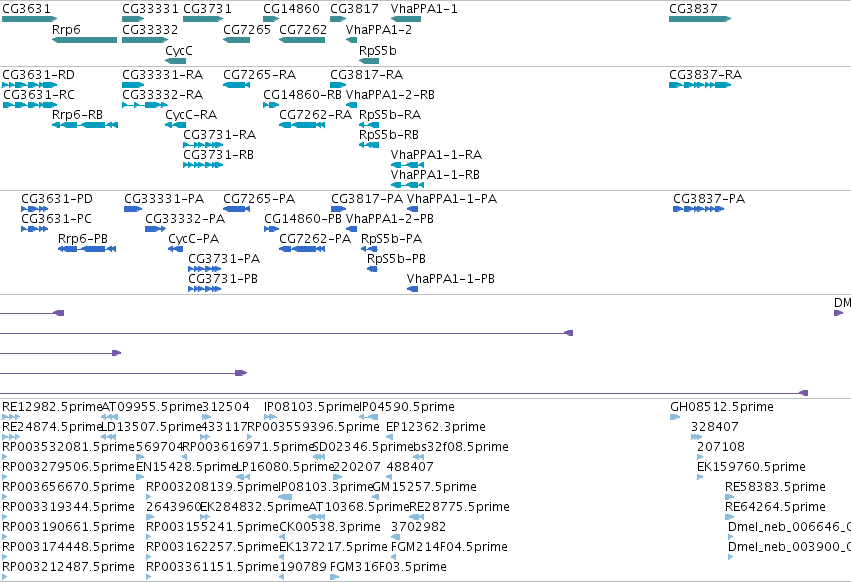Viewport: 851px width, 582px height.
Task: Select the VhaPPA1-2-RB transcript label
Action: tap(390, 94)
